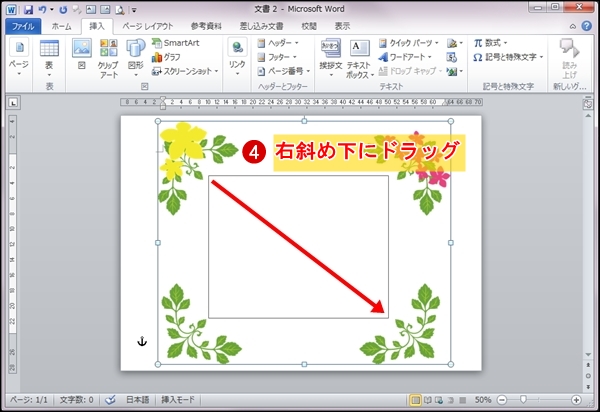600x412 pixels.
Task: Open the Word Help question mark icon
Action: click(x=586, y=26)
